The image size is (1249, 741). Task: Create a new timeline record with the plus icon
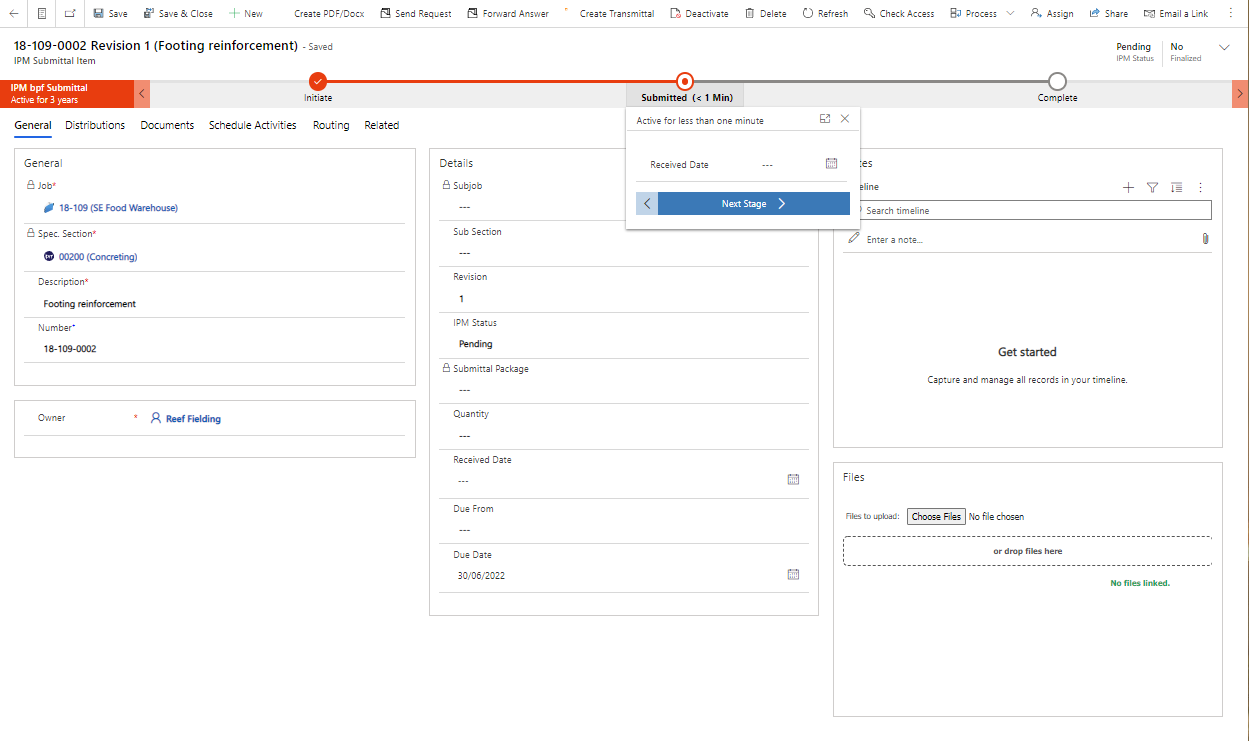click(x=1128, y=187)
